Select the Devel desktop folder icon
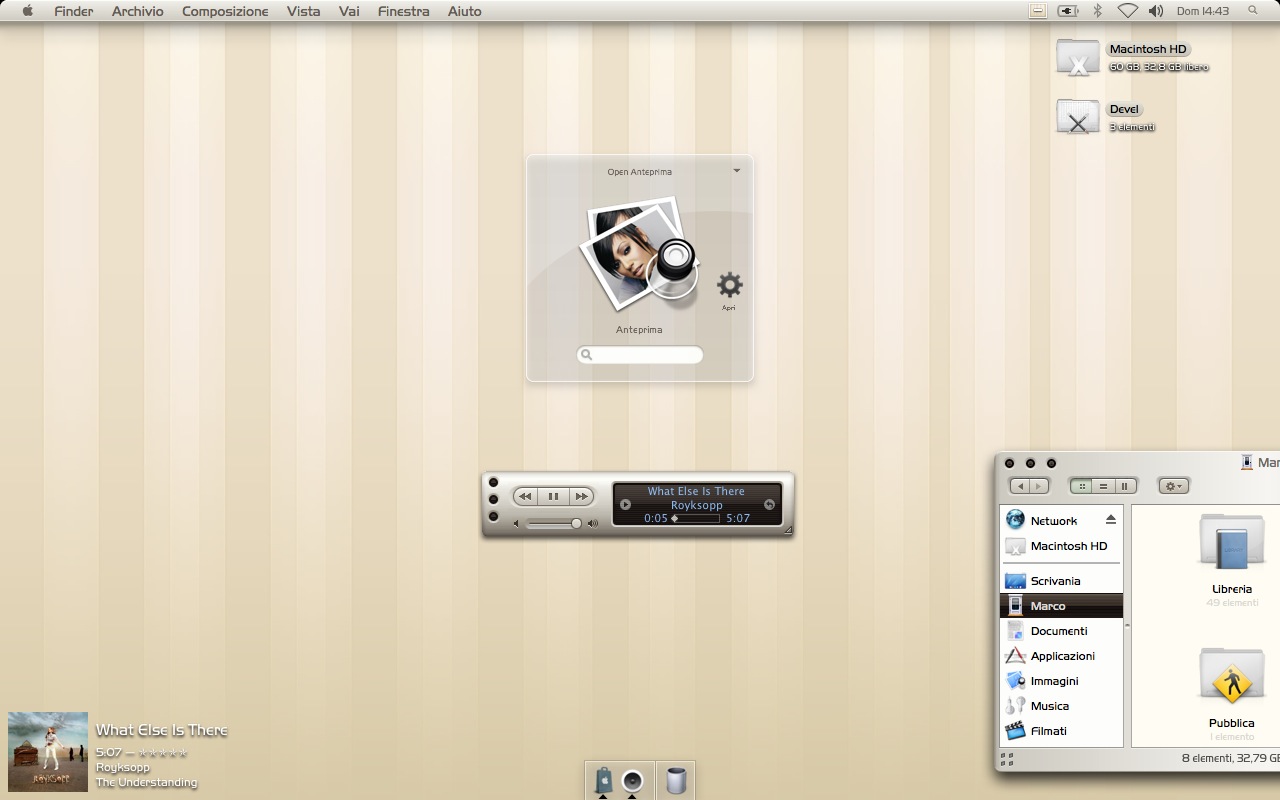 coord(1077,117)
